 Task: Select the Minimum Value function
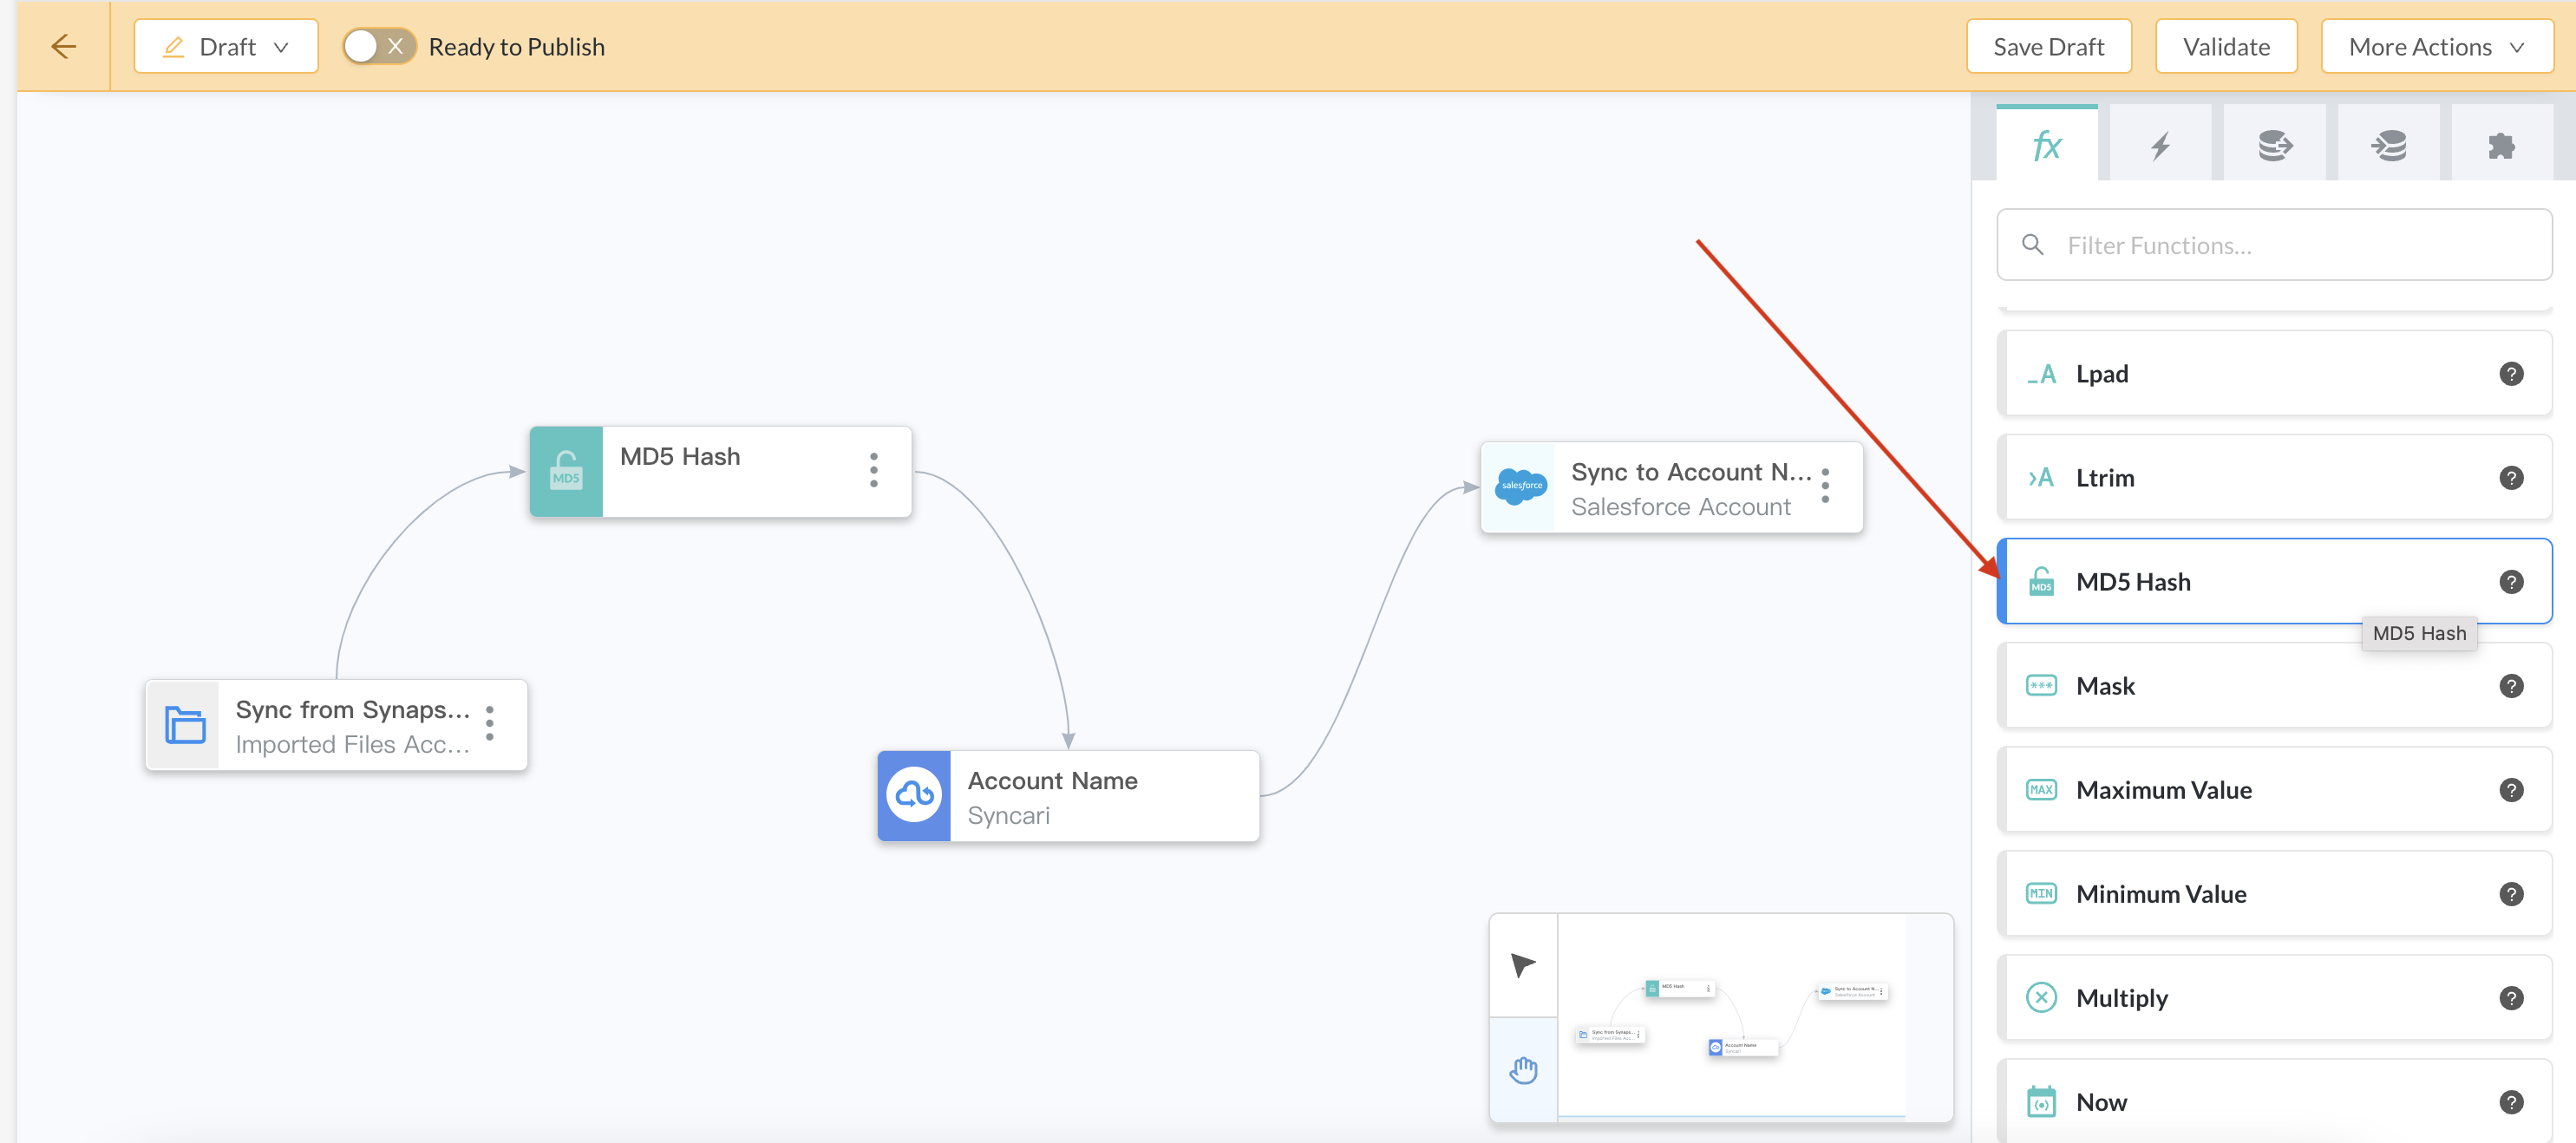coord(2274,894)
